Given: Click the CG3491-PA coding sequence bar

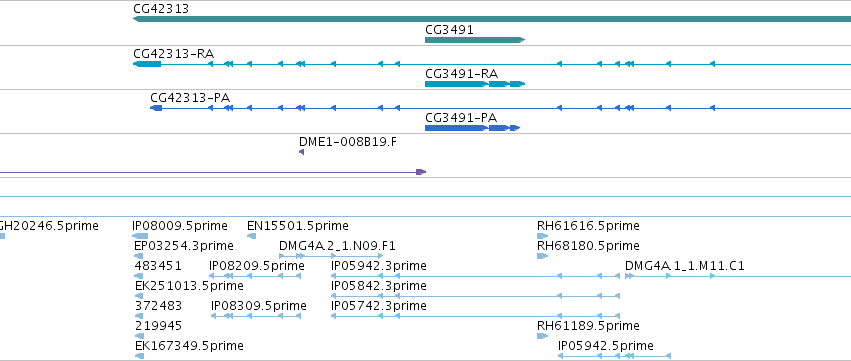Looking at the screenshot, I should click(x=472, y=128).
